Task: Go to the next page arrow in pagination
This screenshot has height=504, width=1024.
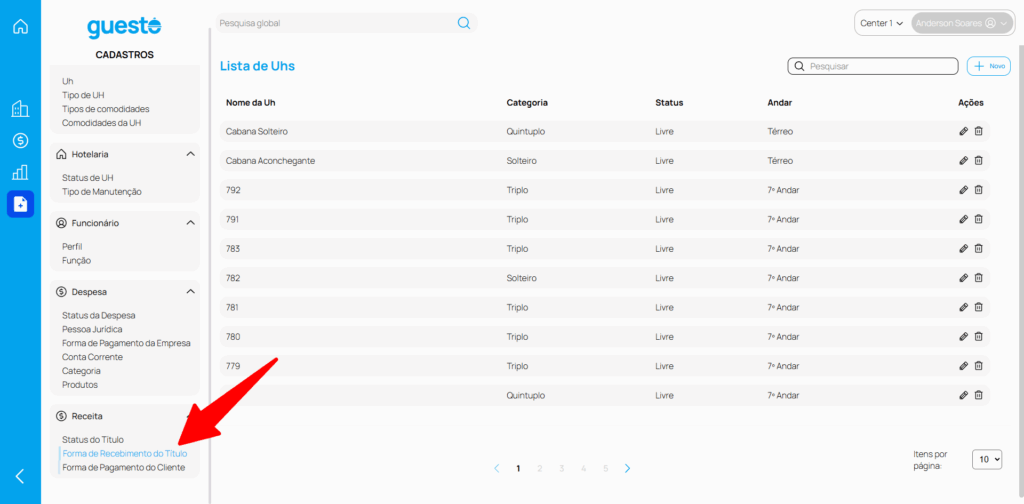Action: click(627, 468)
